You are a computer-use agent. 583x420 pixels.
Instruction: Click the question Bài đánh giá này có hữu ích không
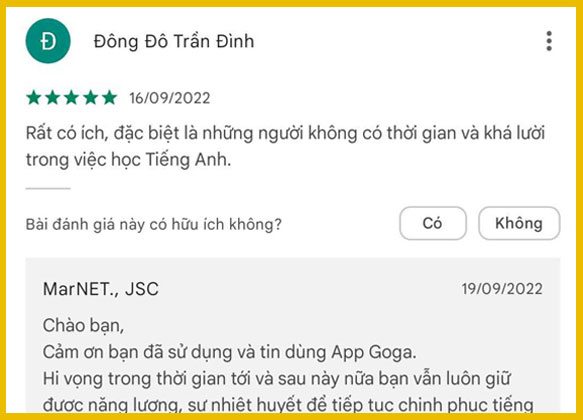click(154, 224)
